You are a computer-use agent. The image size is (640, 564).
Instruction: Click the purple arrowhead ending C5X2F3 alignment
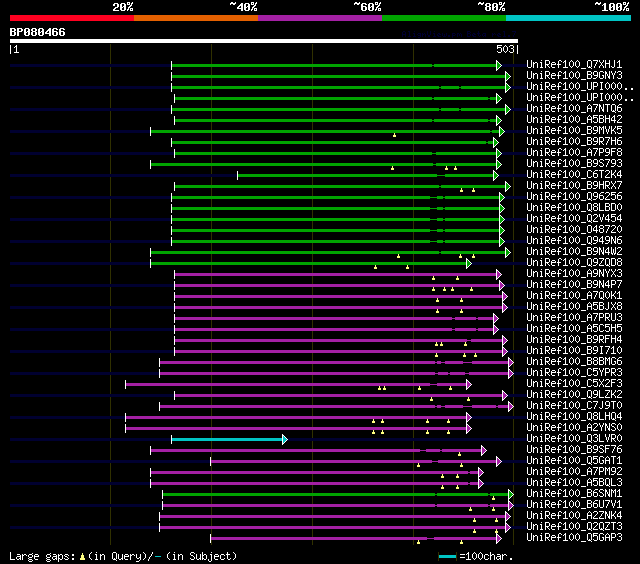(x=469, y=384)
